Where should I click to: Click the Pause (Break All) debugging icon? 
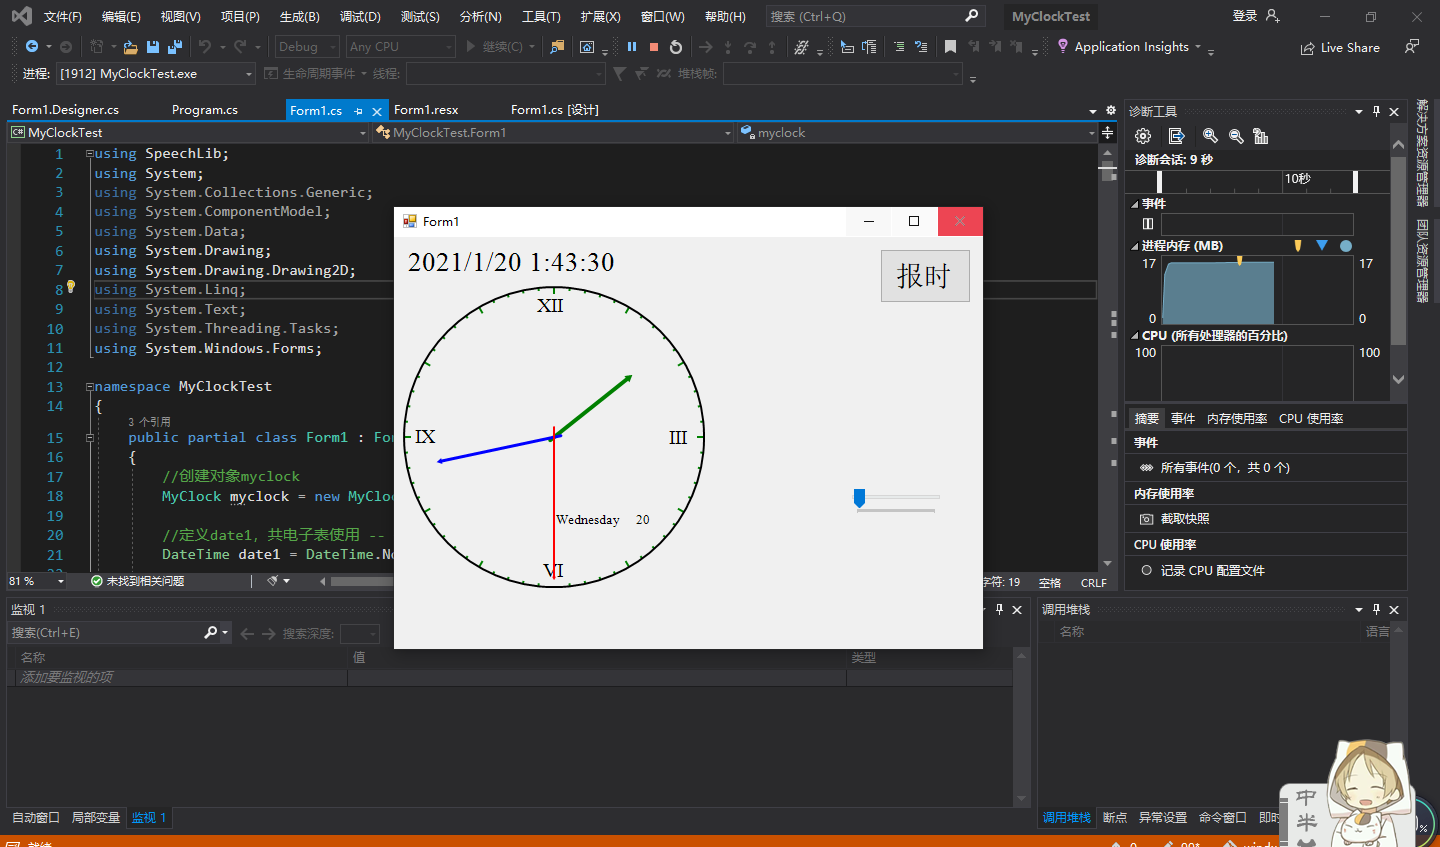click(x=632, y=46)
